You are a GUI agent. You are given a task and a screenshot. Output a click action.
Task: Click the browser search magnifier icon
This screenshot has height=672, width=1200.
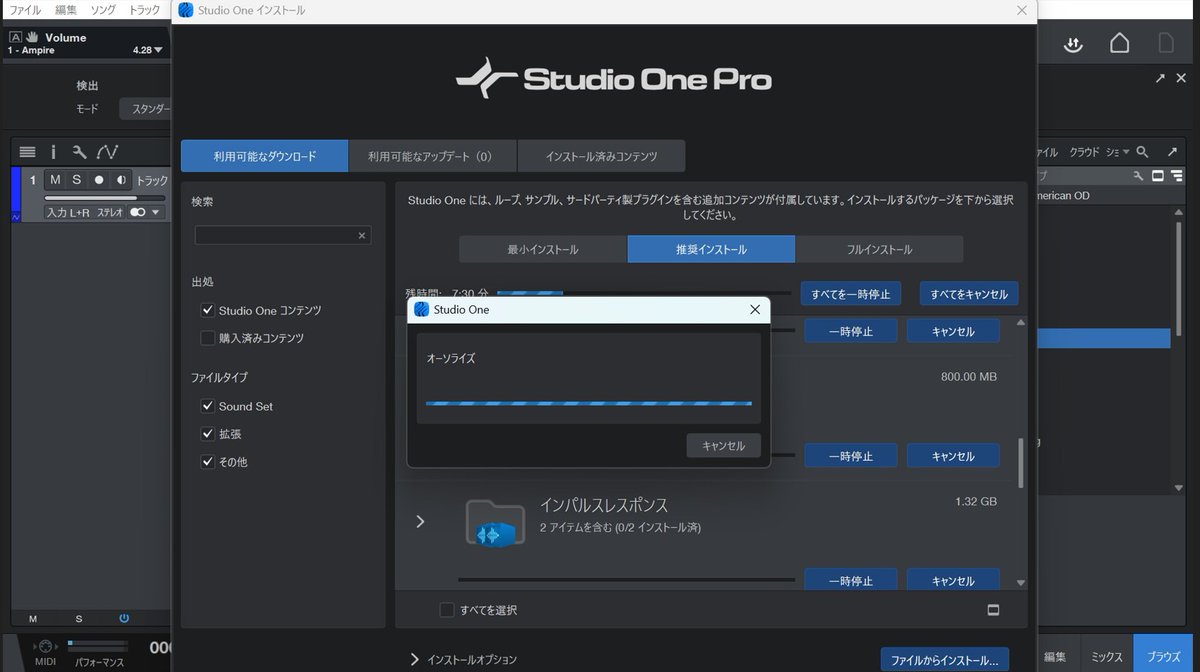tap(1142, 152)
